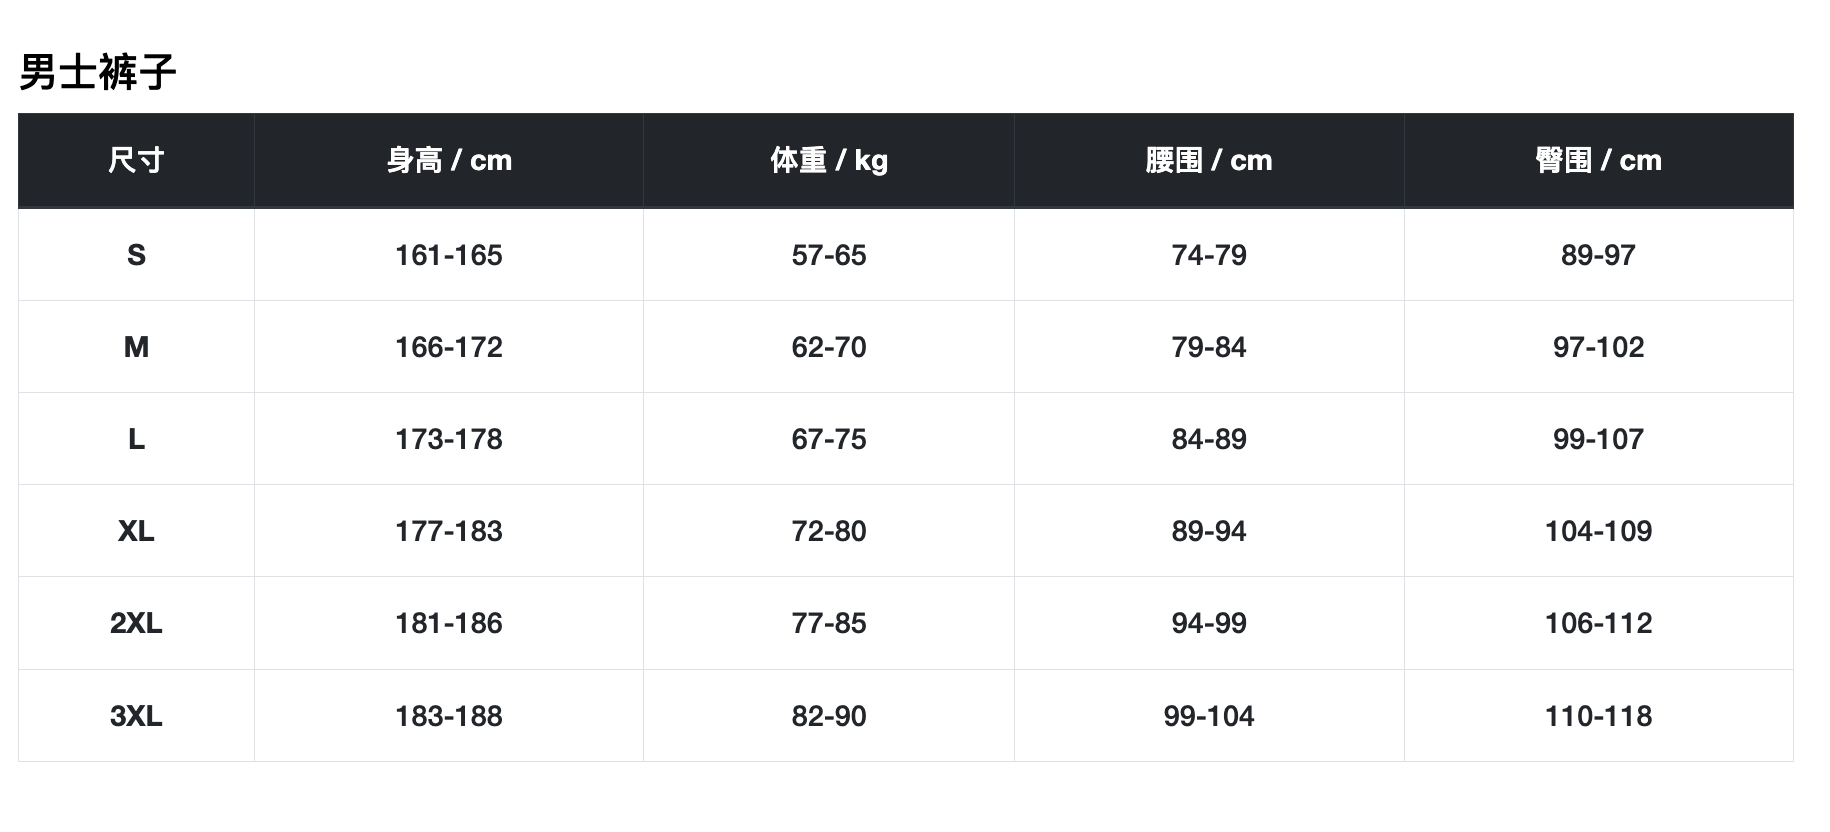Click the 尺寸 column header
This screenshot has height=832, width=1830.
pyautogui.click(x=136, y=160)
